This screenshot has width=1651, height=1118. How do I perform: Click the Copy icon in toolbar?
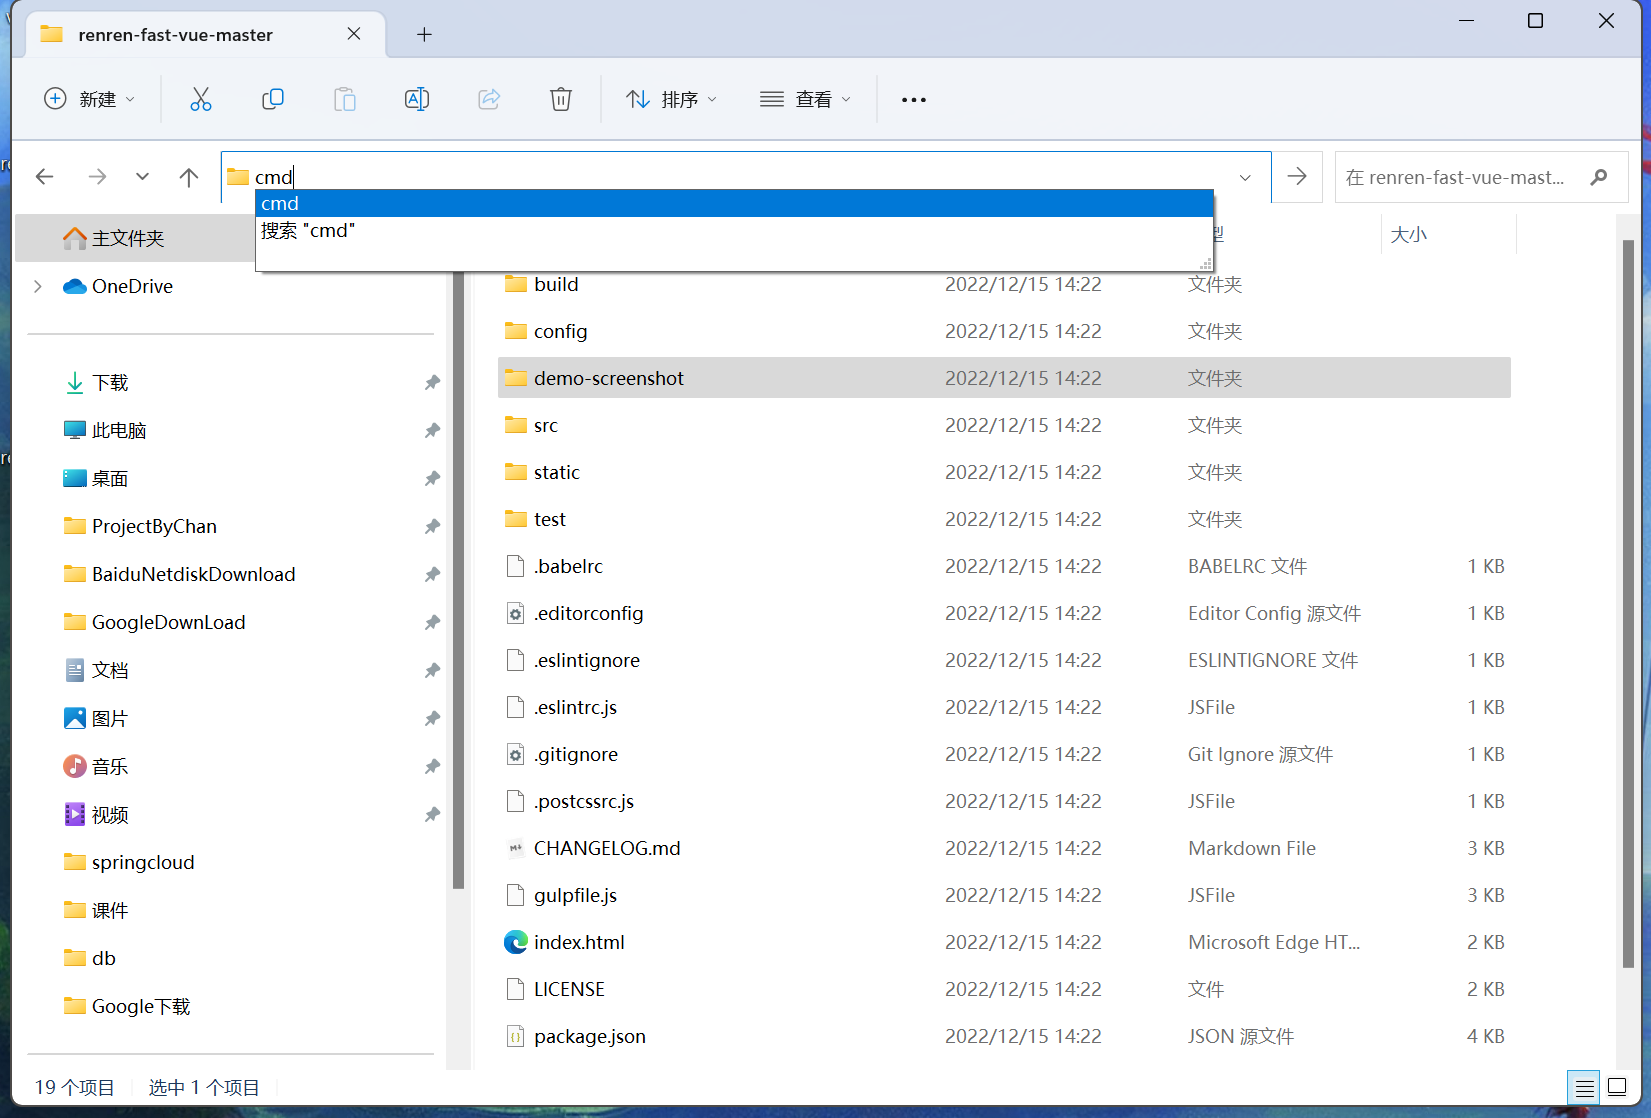[273, 99]
